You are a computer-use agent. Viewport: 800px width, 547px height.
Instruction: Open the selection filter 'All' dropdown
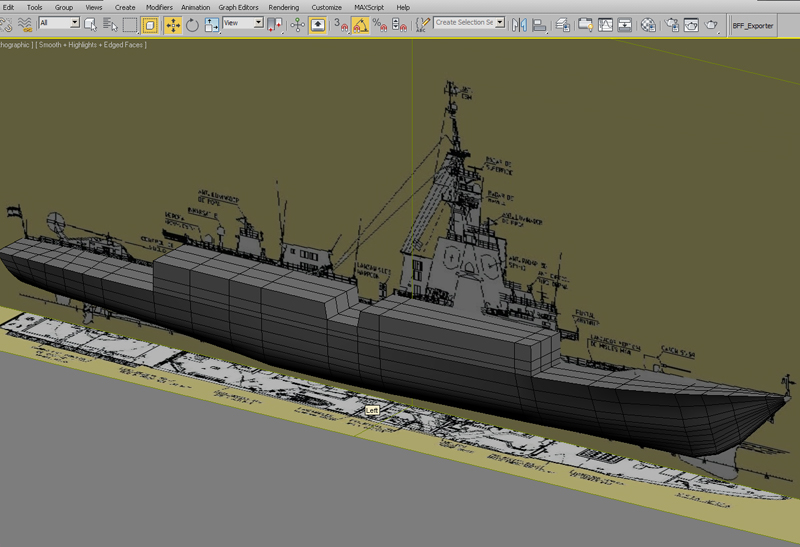click(x=74, y=23)
